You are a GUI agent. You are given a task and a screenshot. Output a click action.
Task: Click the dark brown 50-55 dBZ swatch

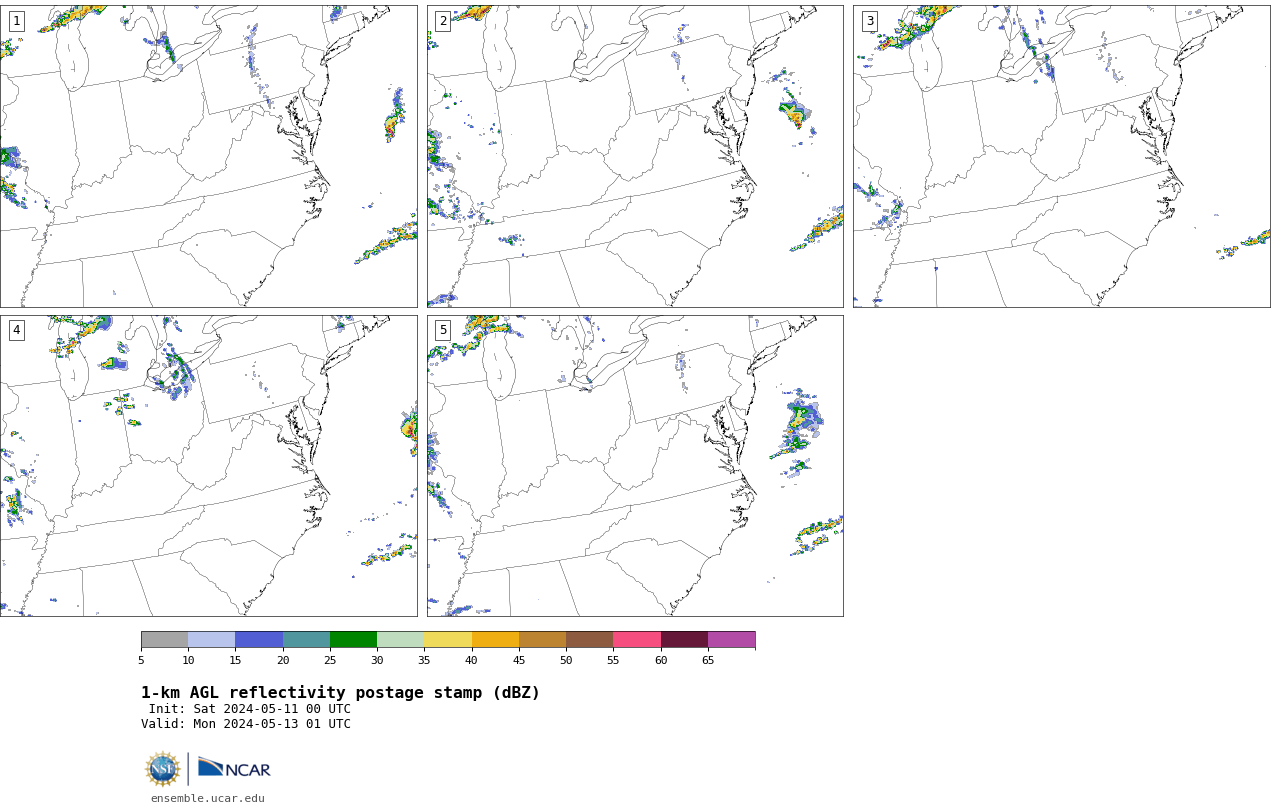click(589, 640)
